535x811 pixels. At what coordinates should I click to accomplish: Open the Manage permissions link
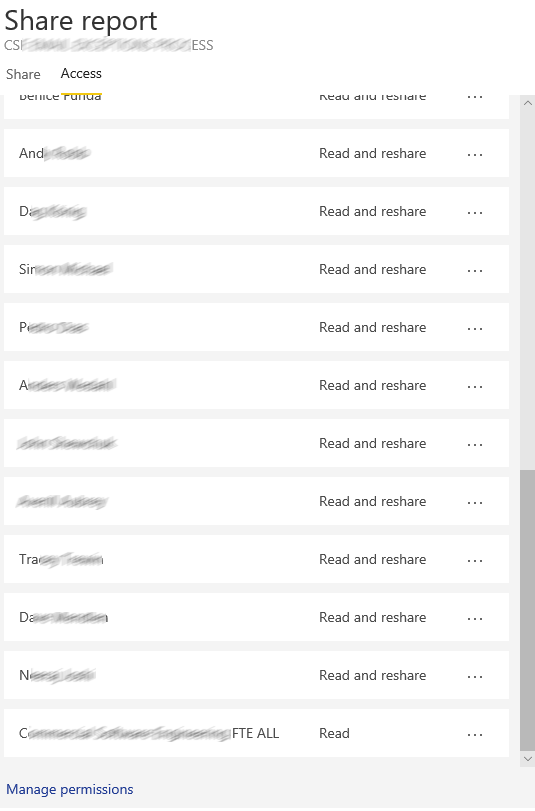[70, 789]
